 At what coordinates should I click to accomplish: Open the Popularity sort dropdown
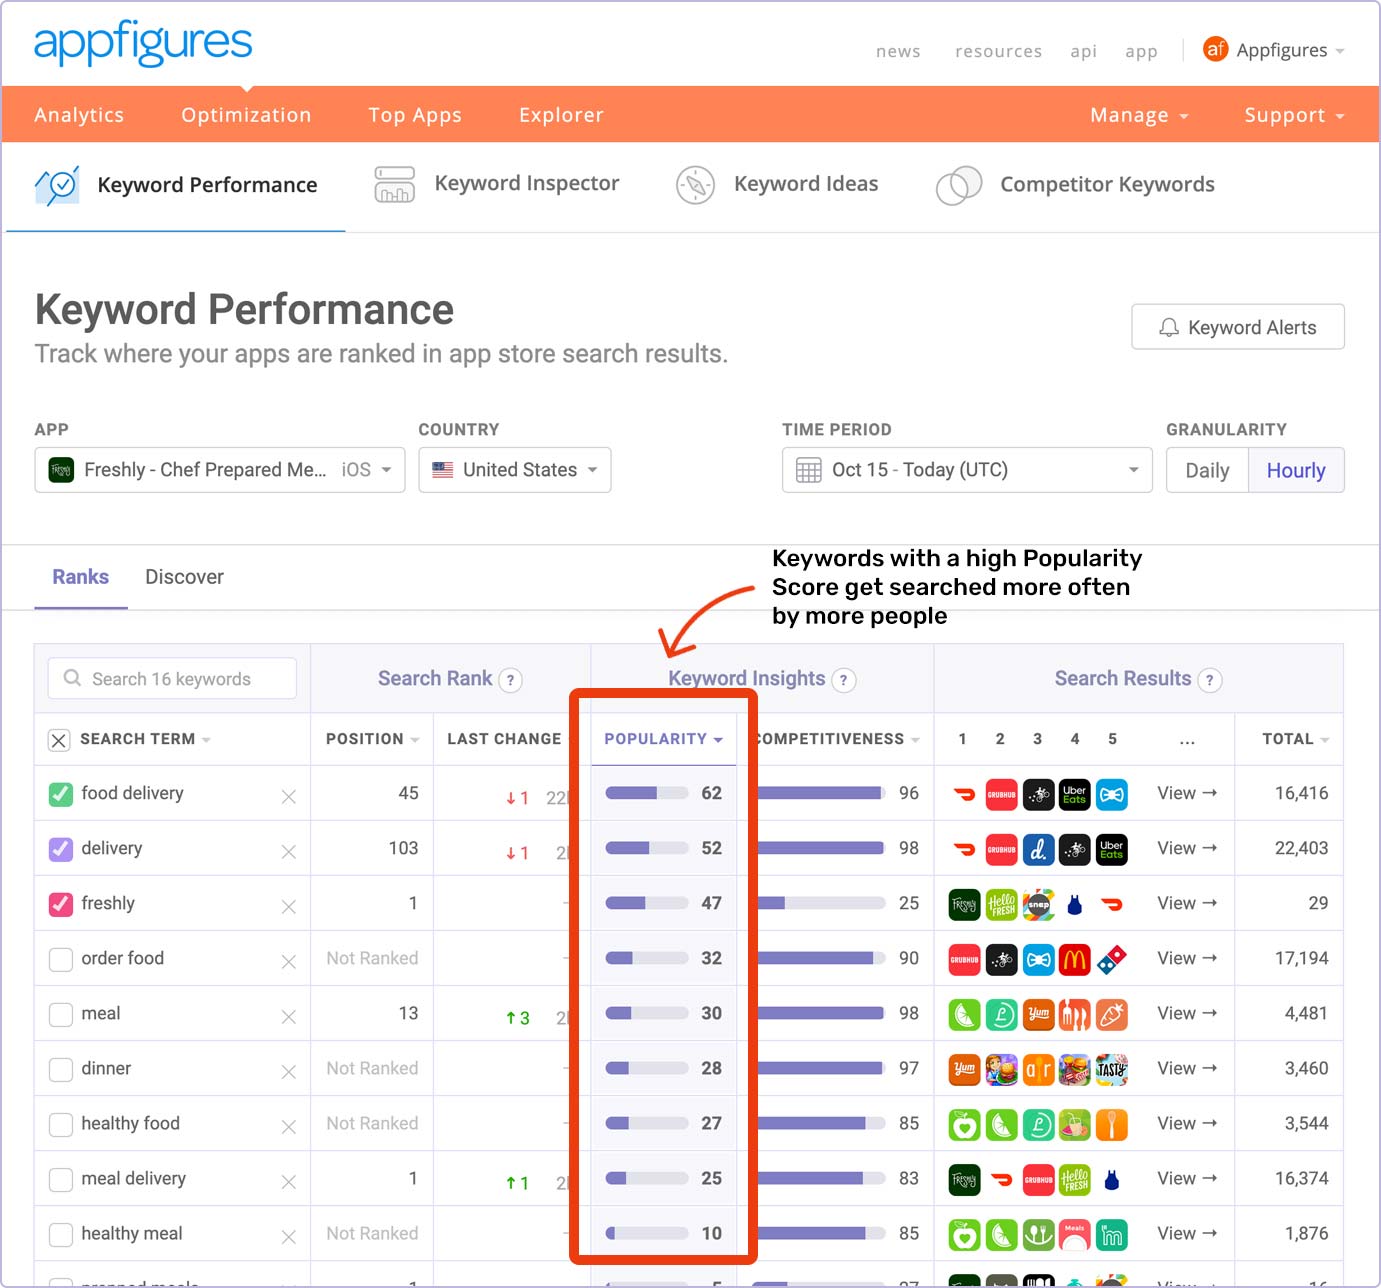click(x=662, y=739)
